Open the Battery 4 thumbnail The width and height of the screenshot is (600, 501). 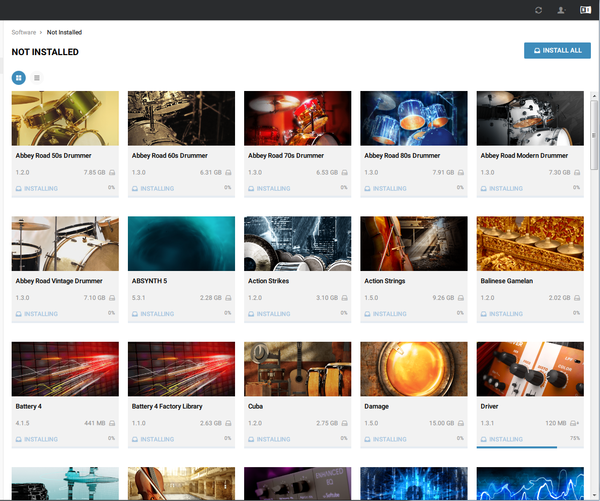(65, 369)
